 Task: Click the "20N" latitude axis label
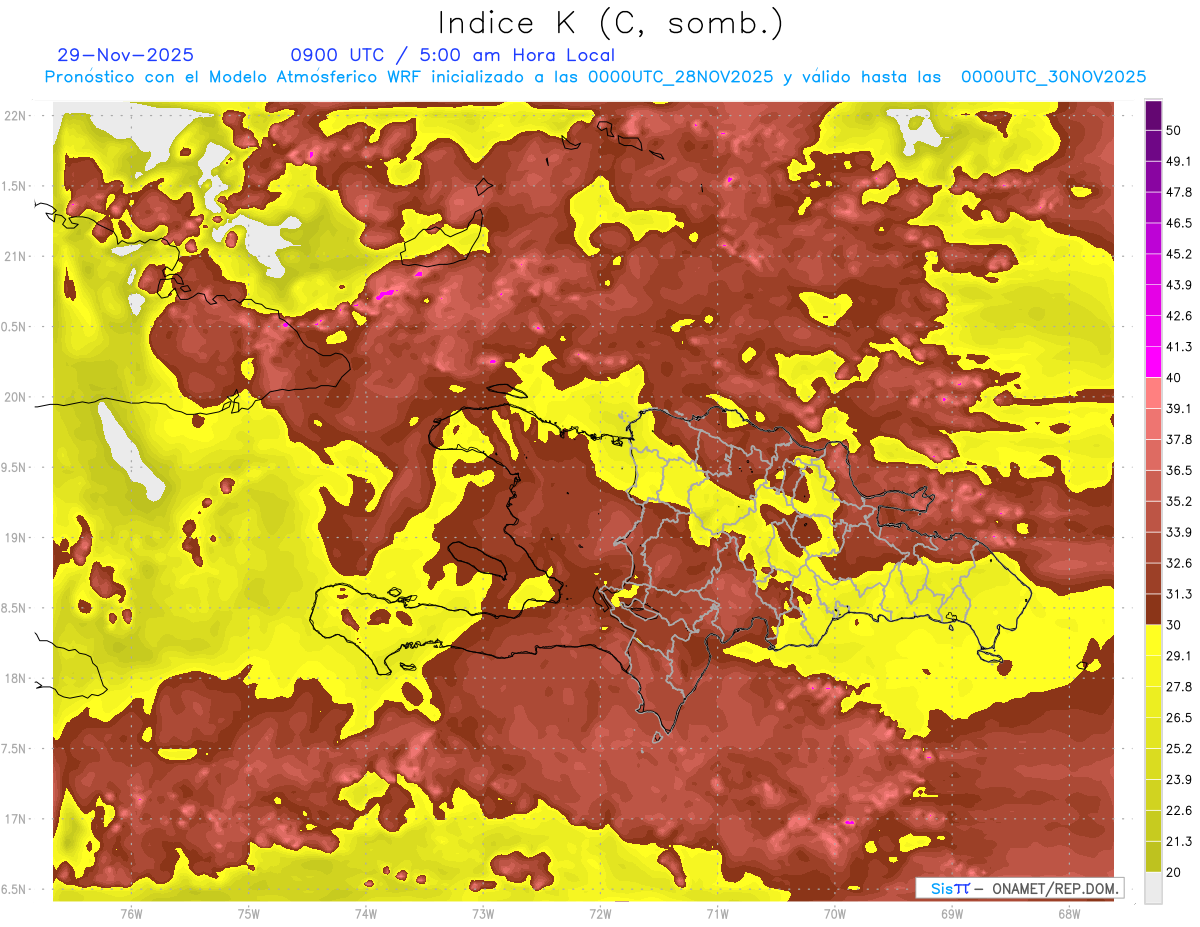[16, 398]
